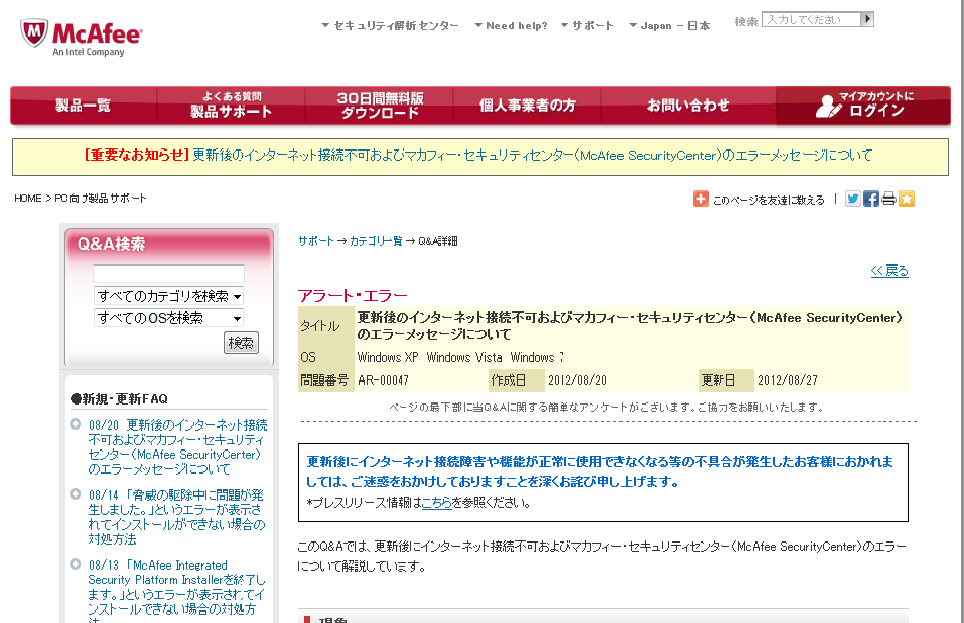Click こちら press release link
Viewport: 964px width, 623px height.
pyautogui.click(x=437, y=502)
